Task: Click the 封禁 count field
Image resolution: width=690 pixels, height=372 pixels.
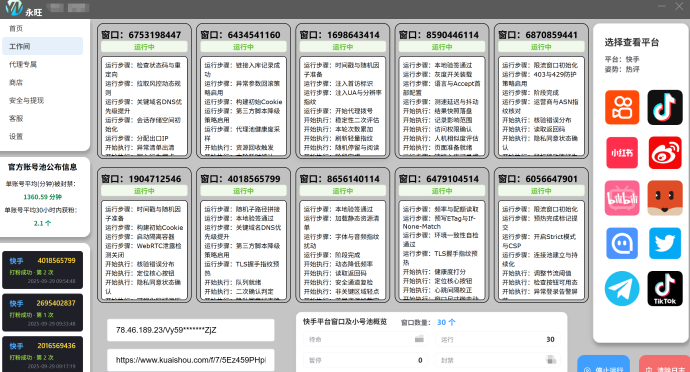Action: coord(498,360)
